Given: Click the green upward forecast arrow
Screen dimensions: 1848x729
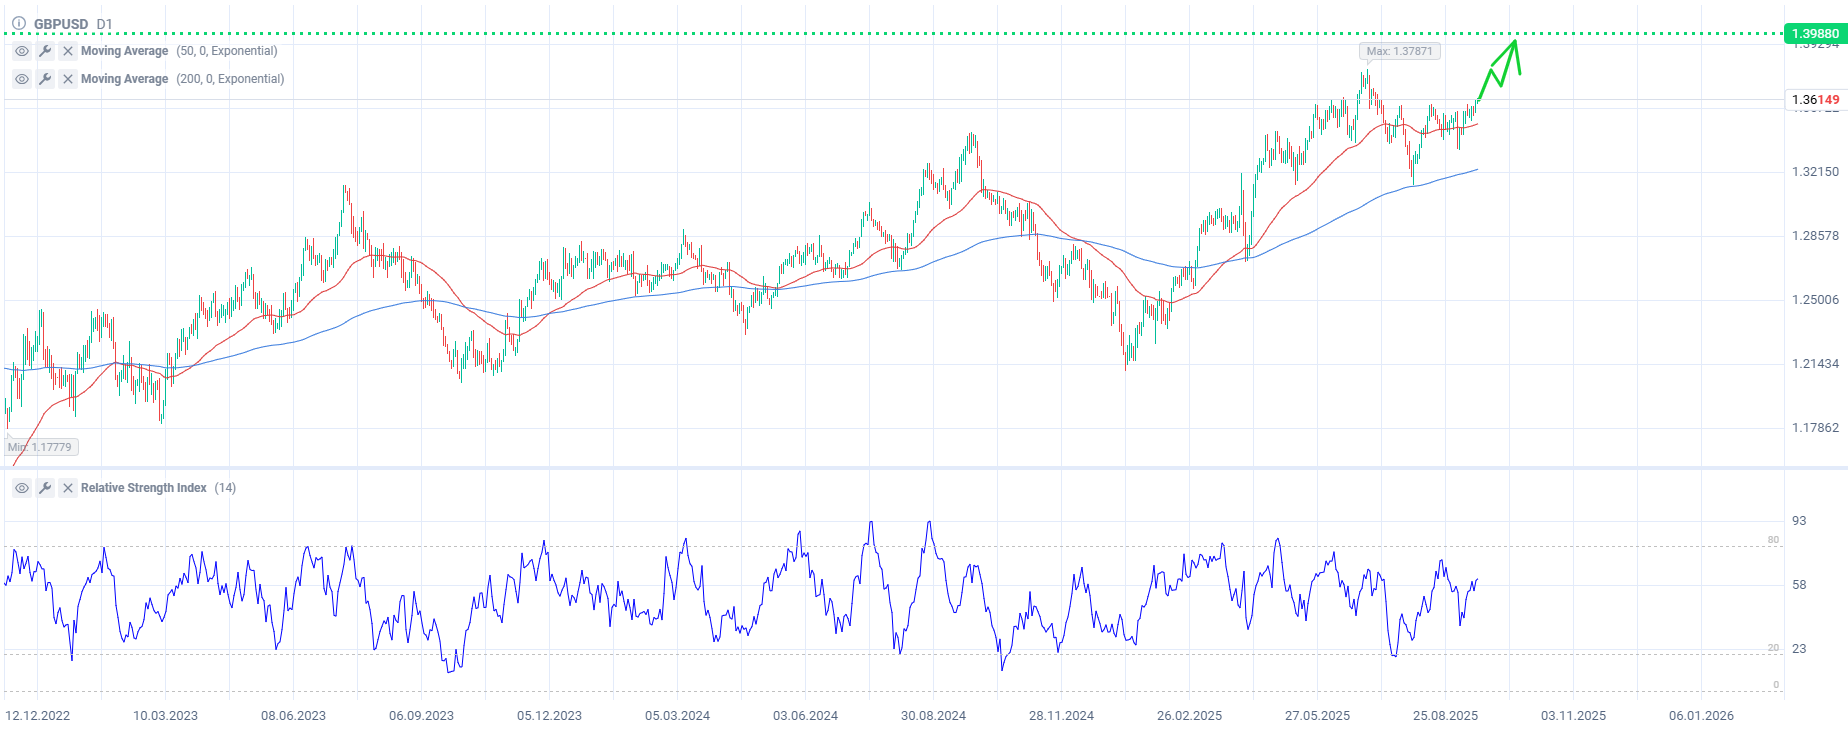Looking at the screenshot, I should (1503, 66).
